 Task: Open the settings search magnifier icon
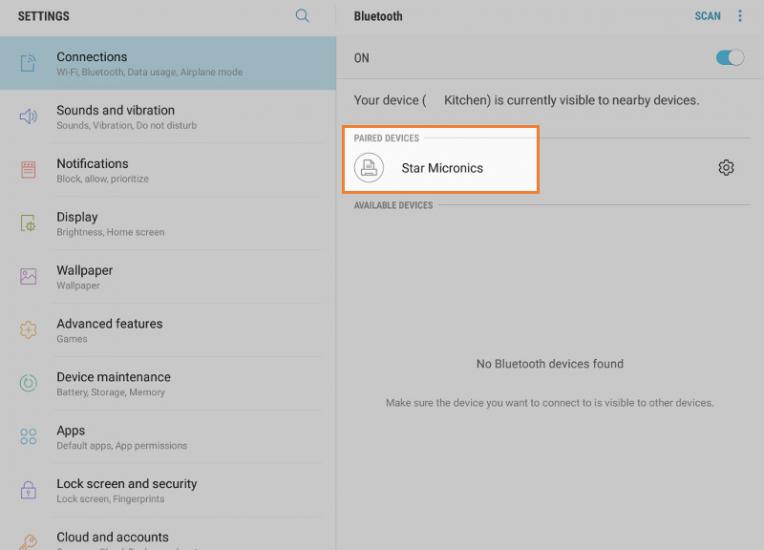tap(302, 16)
